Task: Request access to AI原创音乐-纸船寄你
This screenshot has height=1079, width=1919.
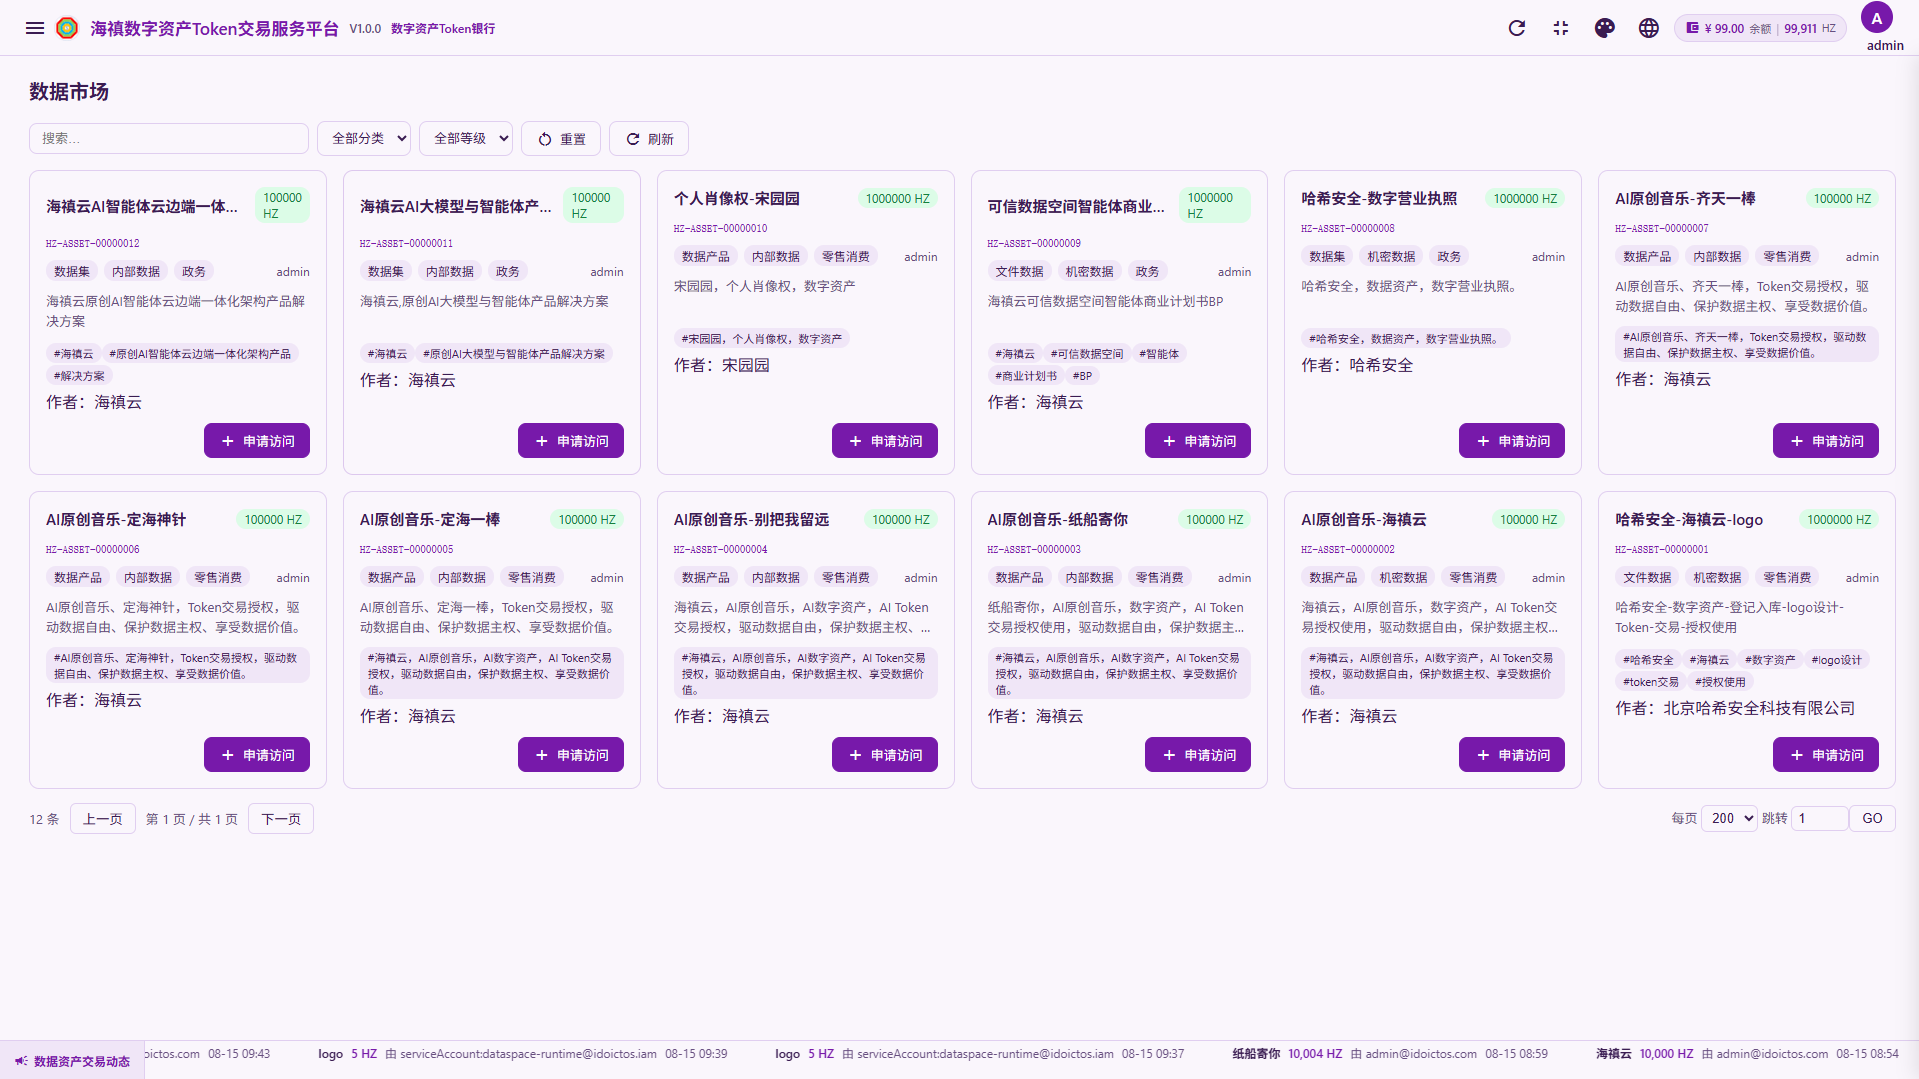Action: pyautogui.click(x=1198, y=755)
